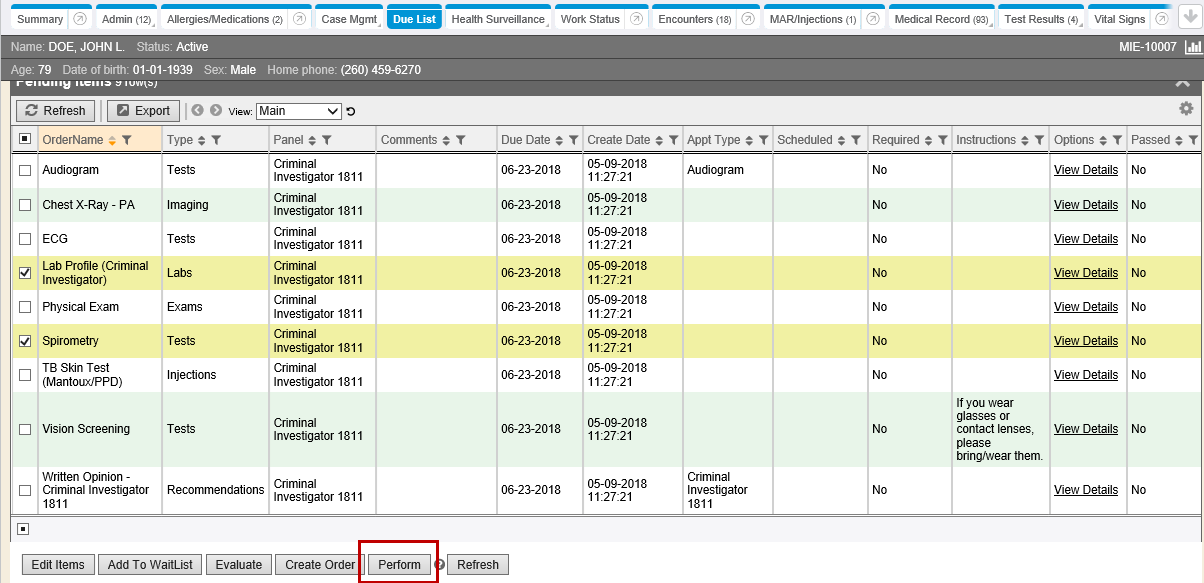Screen dimensions: 1204x583
Task: Click the help icon beside Perform
Action: [440, 565]
